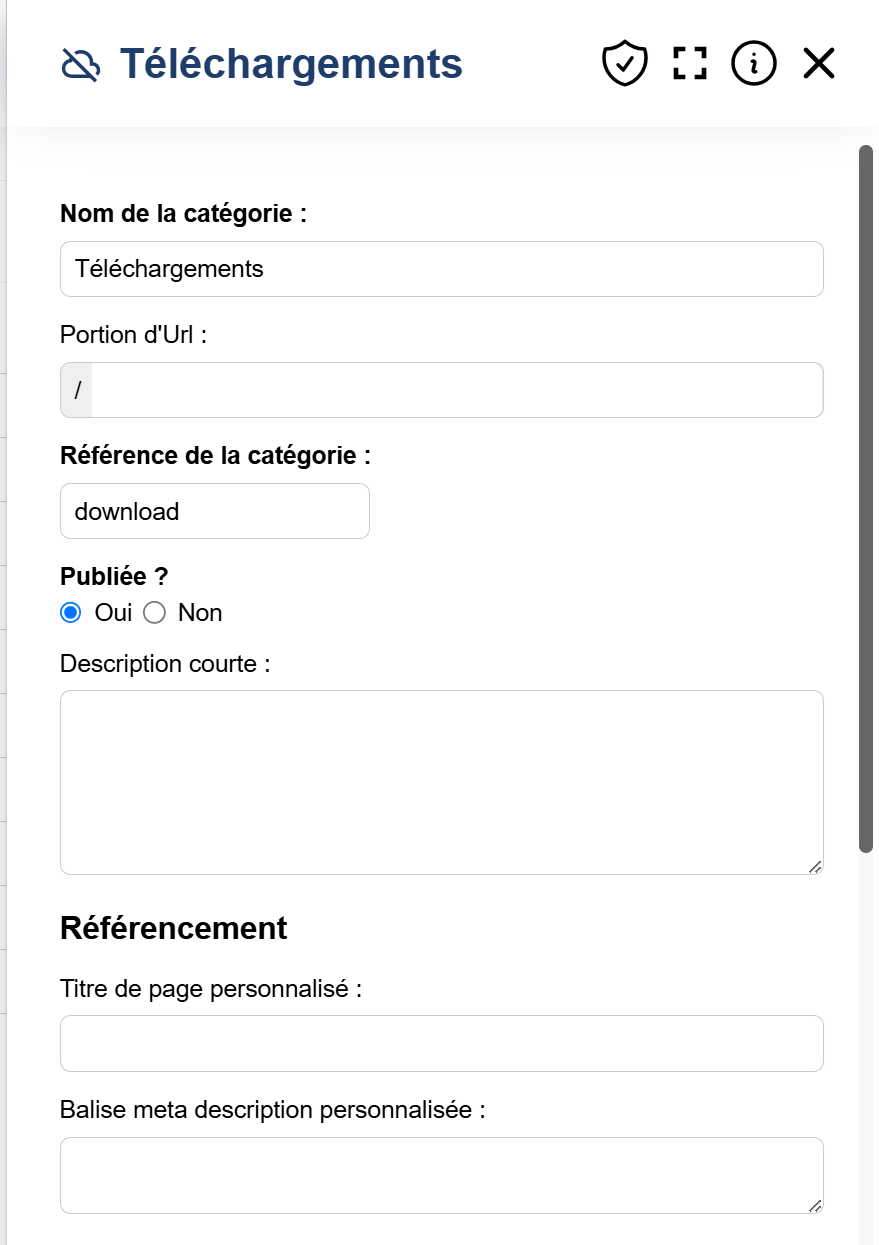Click the slash prefix of the URL field

point(76,389)
